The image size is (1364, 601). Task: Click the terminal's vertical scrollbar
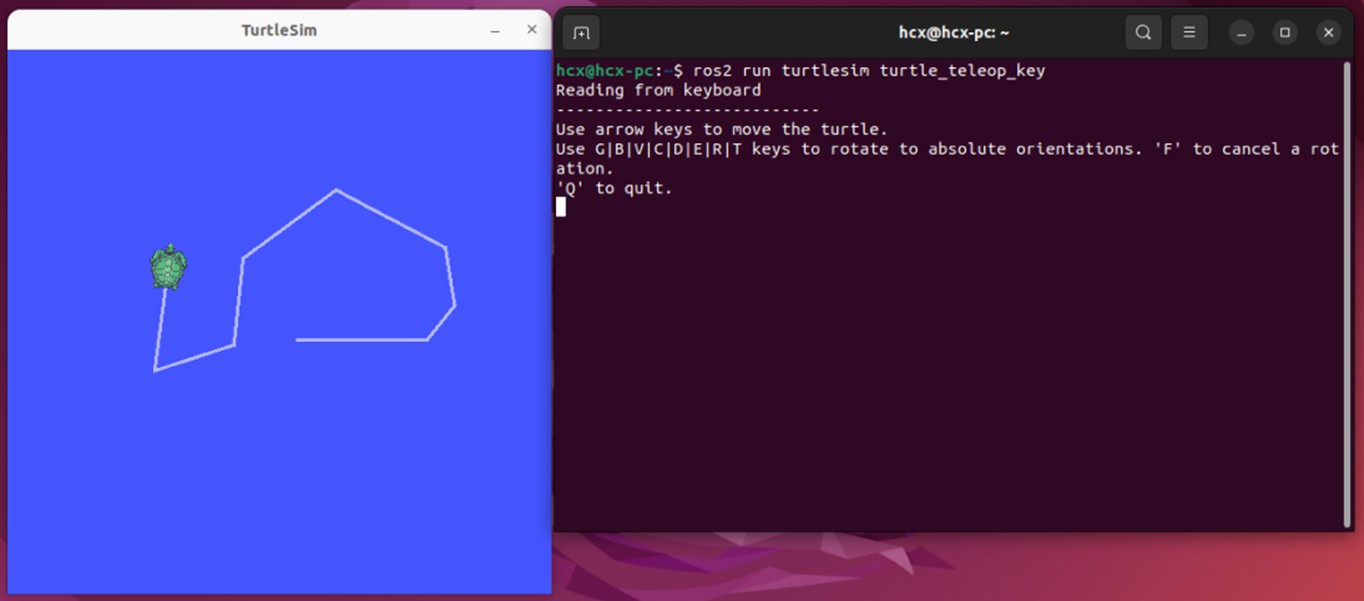pyautogui.click(x=1347, y=290)
